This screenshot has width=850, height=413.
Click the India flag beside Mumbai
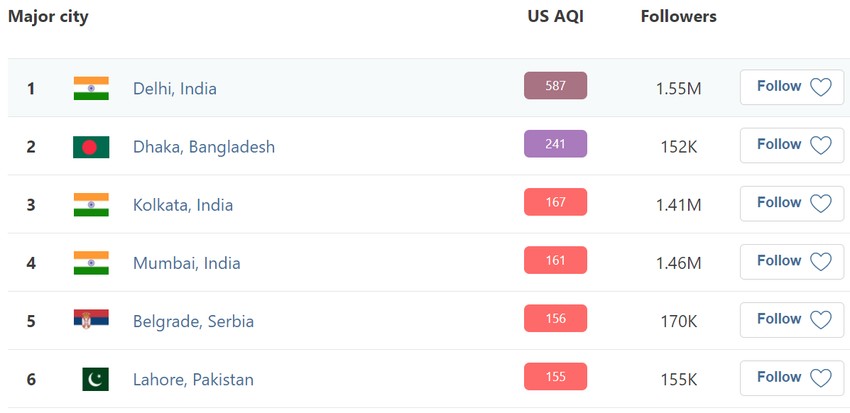click(x=91, y=263)
